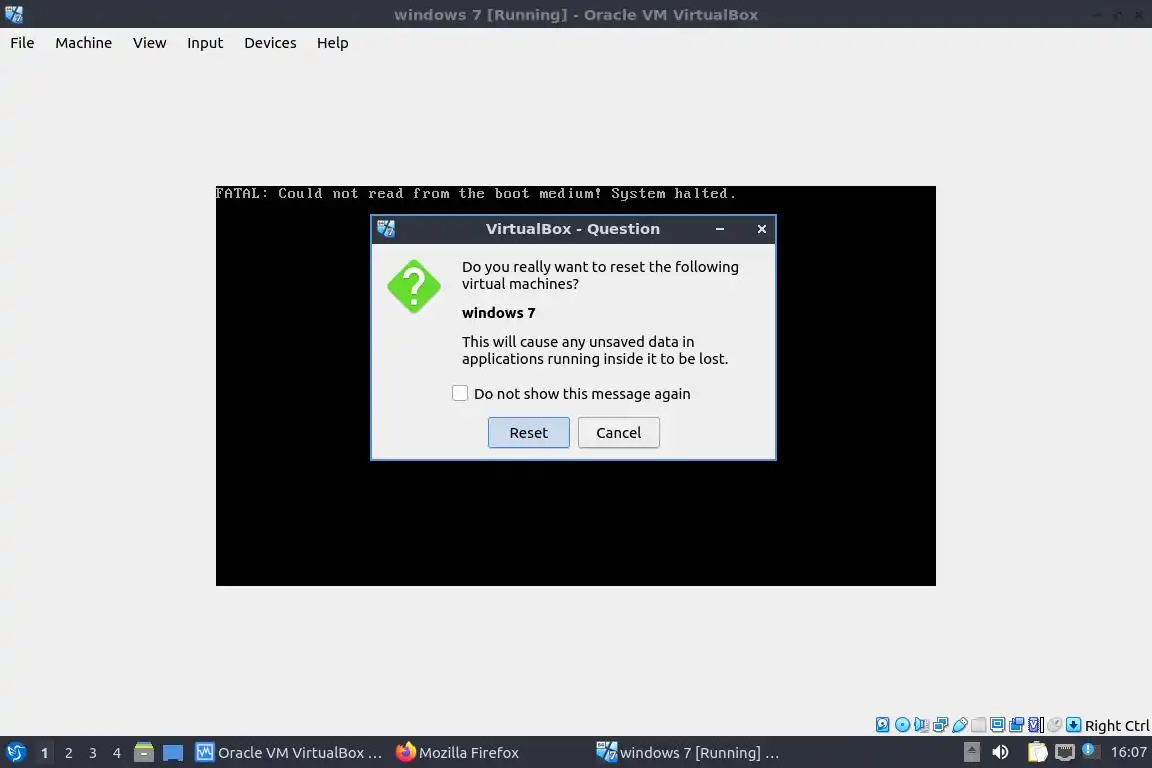Click the audio status bar icon

click(921, 725)
